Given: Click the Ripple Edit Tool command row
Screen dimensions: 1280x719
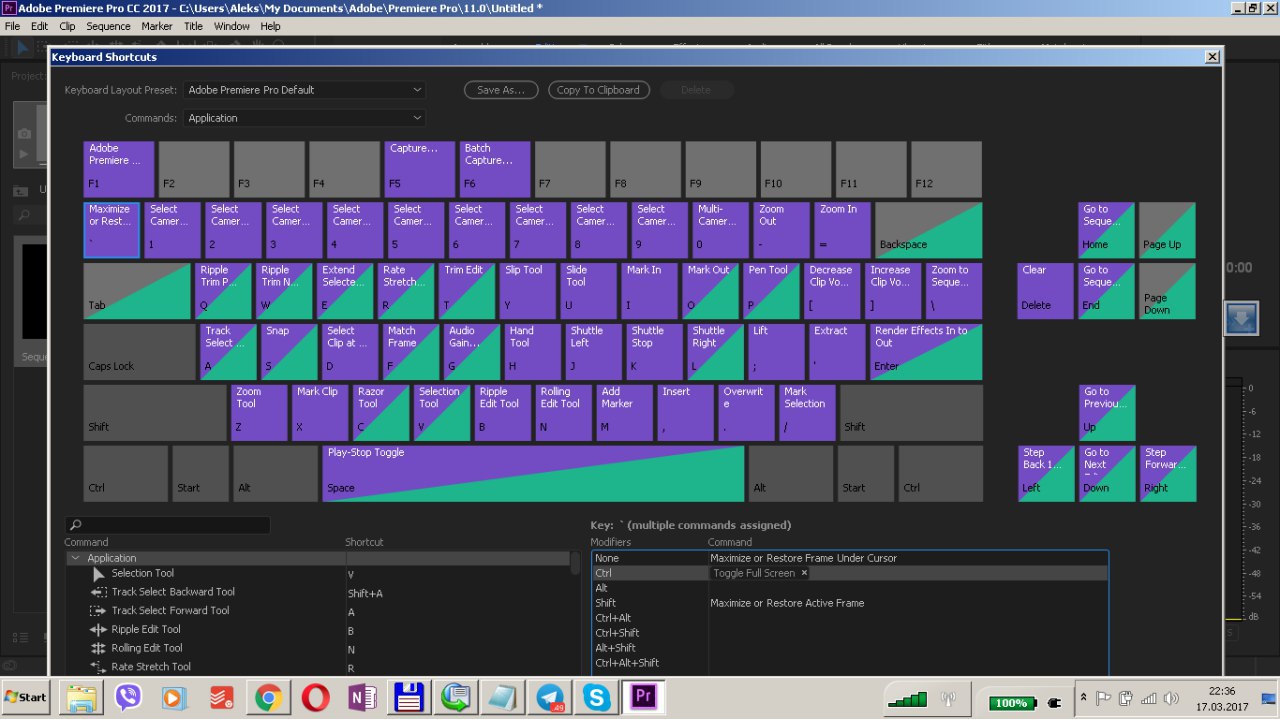Looking at the screenshot, I should point(318,630).
